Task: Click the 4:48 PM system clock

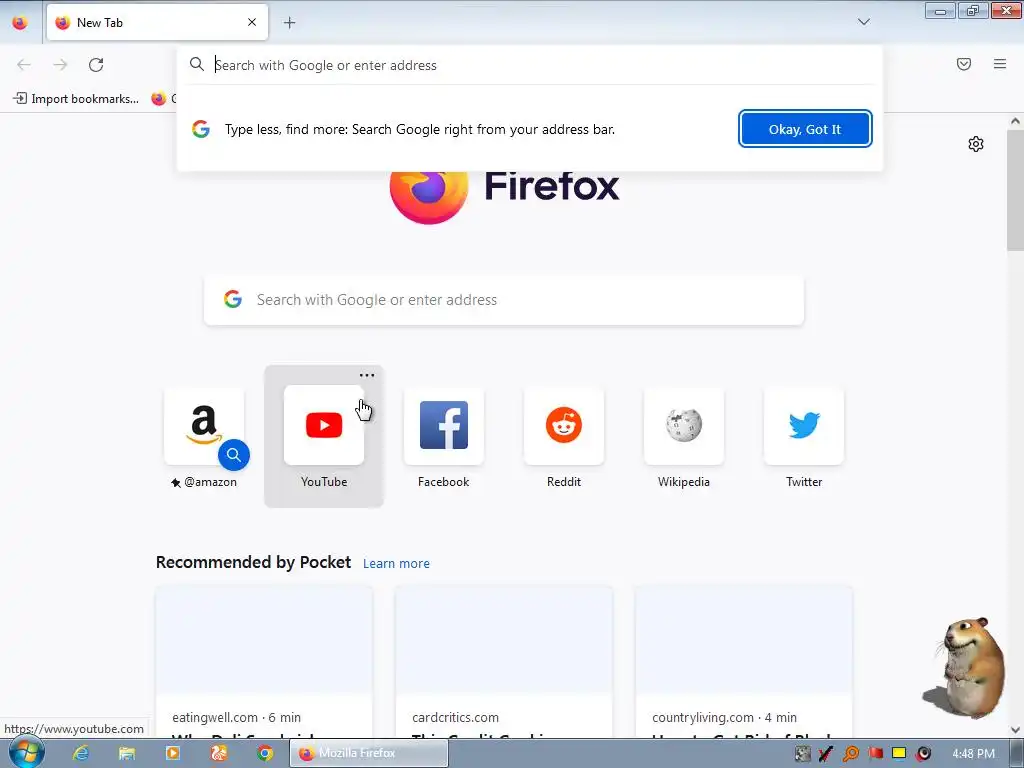Action: pos(973,753)
